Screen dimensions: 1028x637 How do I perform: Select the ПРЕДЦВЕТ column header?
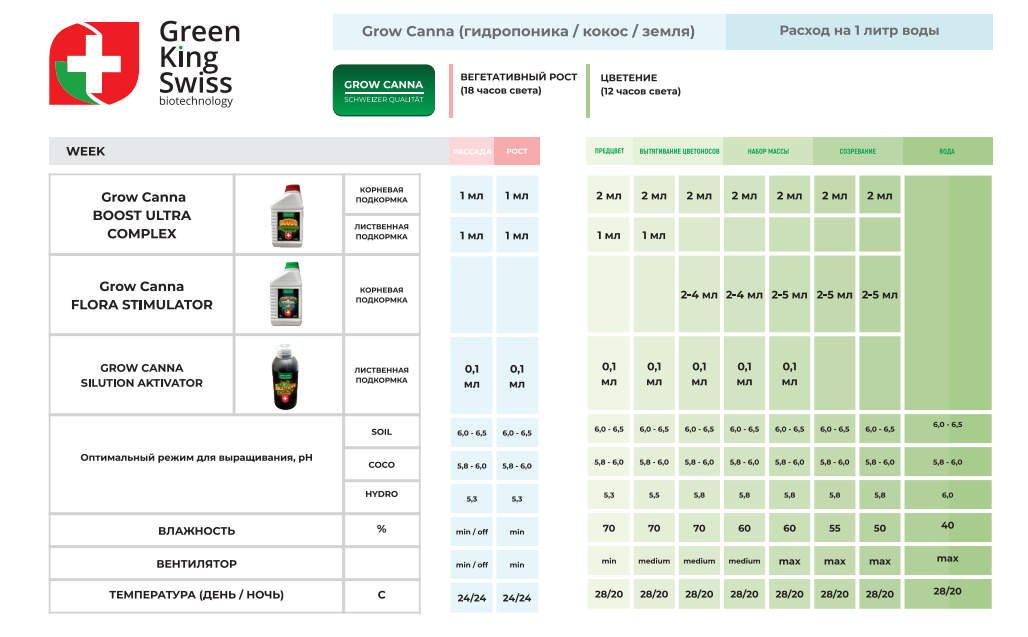point(609,151)
